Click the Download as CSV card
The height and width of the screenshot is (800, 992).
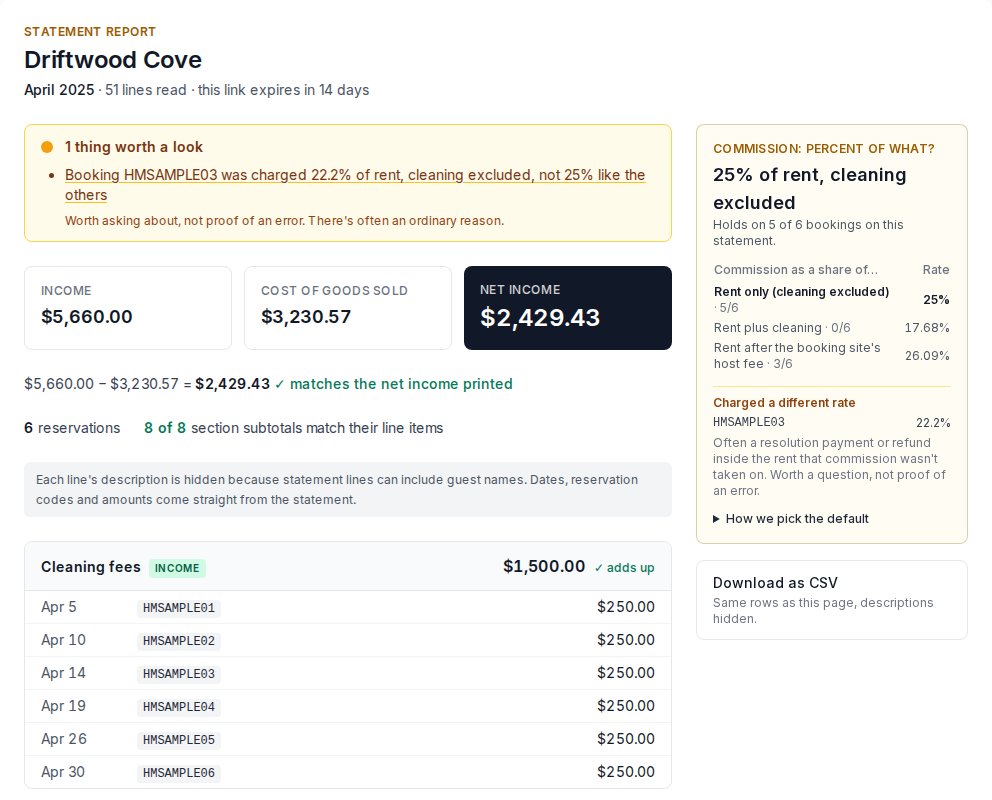831,600
